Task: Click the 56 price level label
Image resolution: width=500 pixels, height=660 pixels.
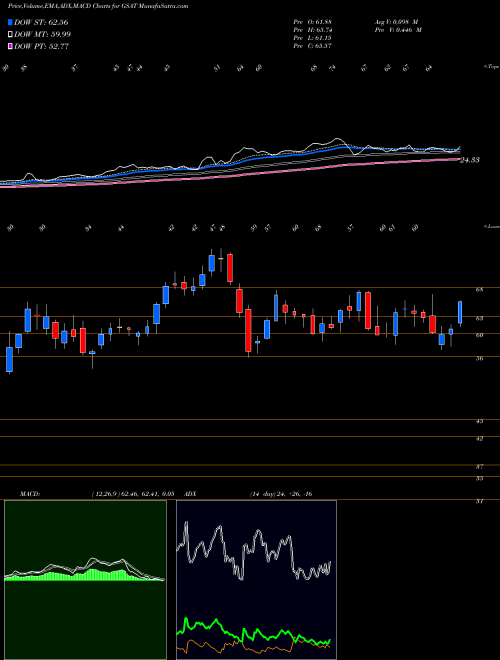Action: pyautogui.click(x=480, y=359)
